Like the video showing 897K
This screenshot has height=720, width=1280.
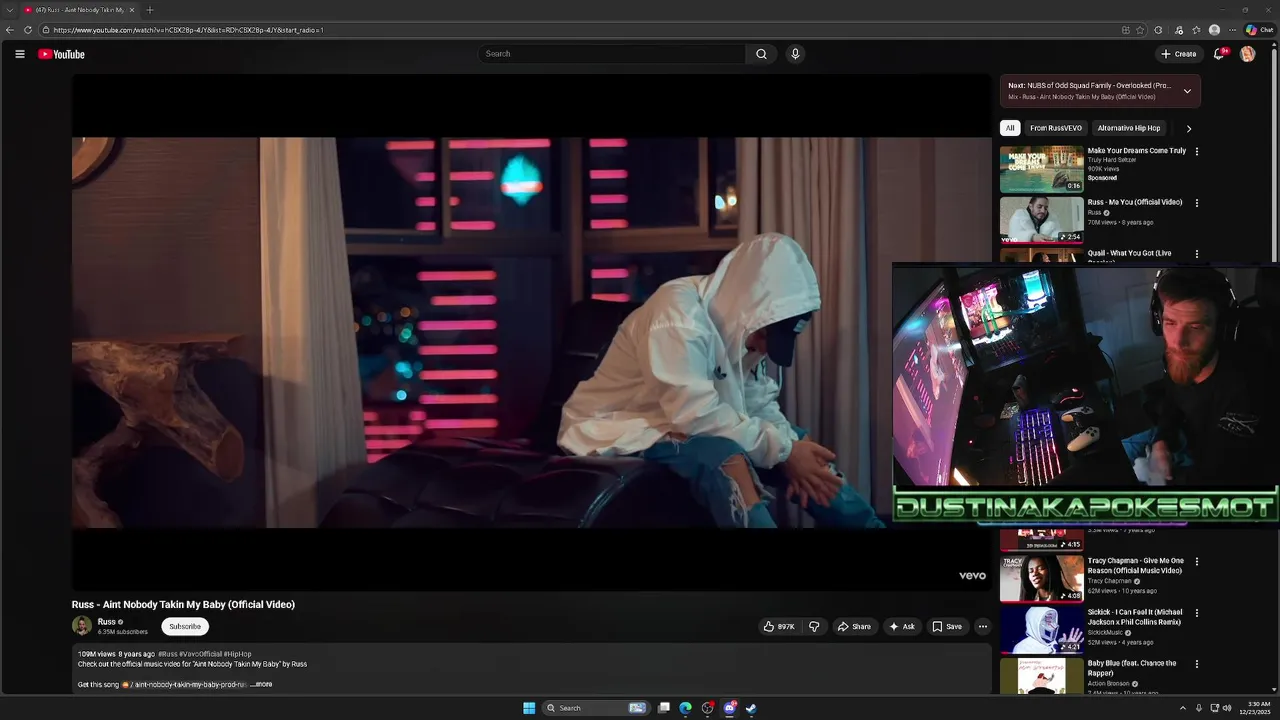(x=779, y=627)
